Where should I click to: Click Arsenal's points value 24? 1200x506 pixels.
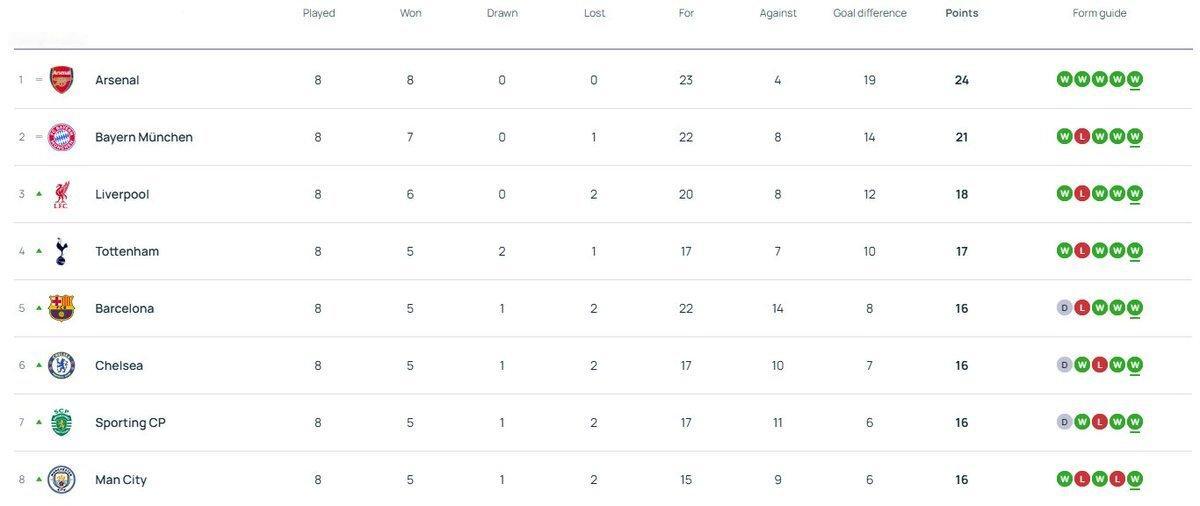point(961,80)
